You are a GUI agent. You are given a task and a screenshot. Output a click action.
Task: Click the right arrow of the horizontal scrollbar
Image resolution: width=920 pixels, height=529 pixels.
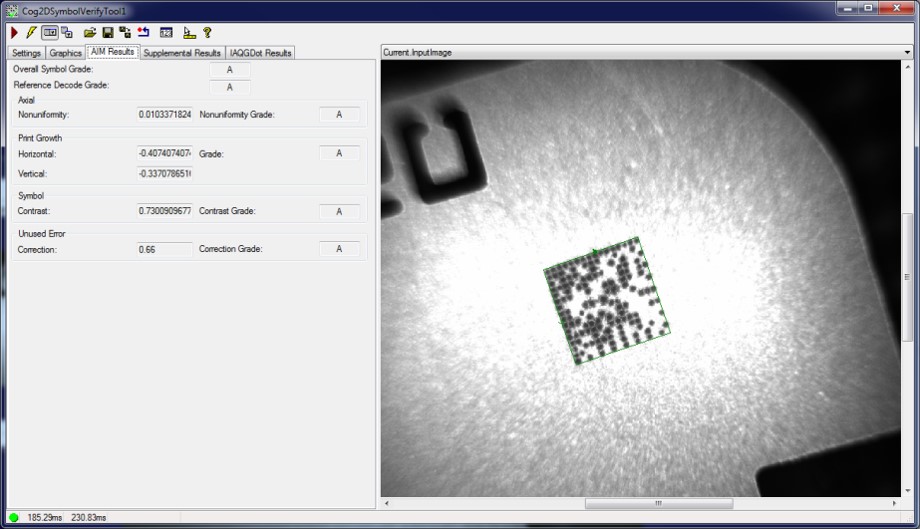894,503
